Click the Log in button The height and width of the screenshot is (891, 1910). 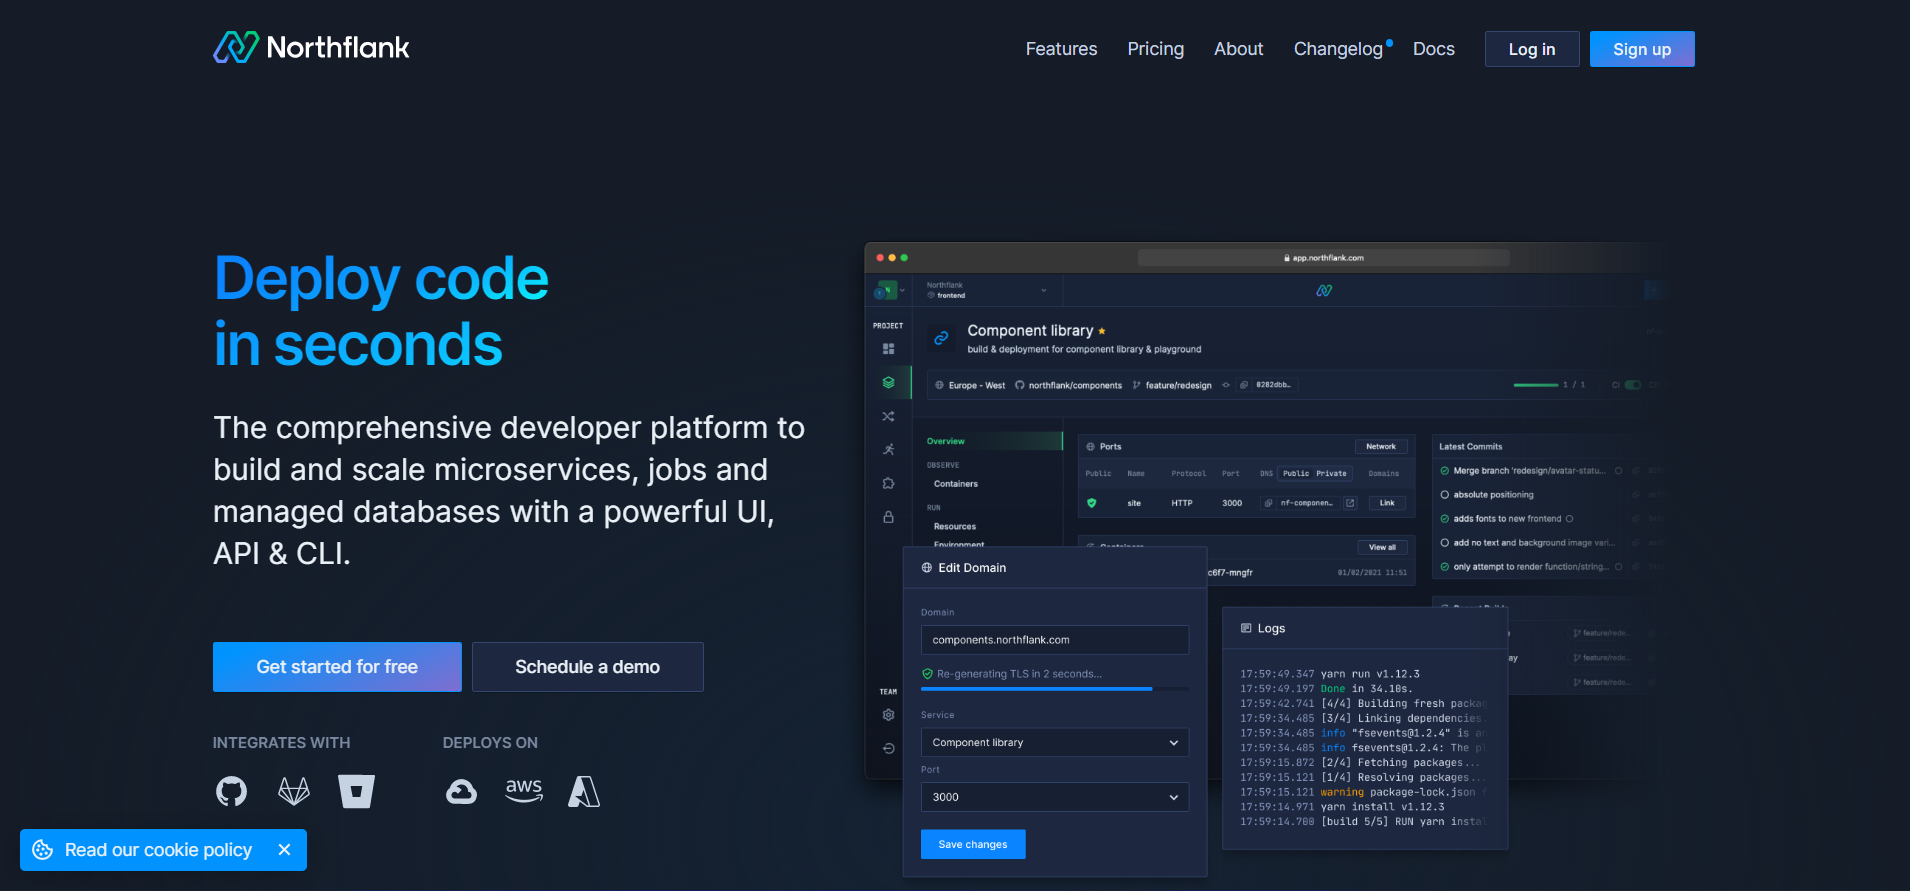tap(1532, 49)
